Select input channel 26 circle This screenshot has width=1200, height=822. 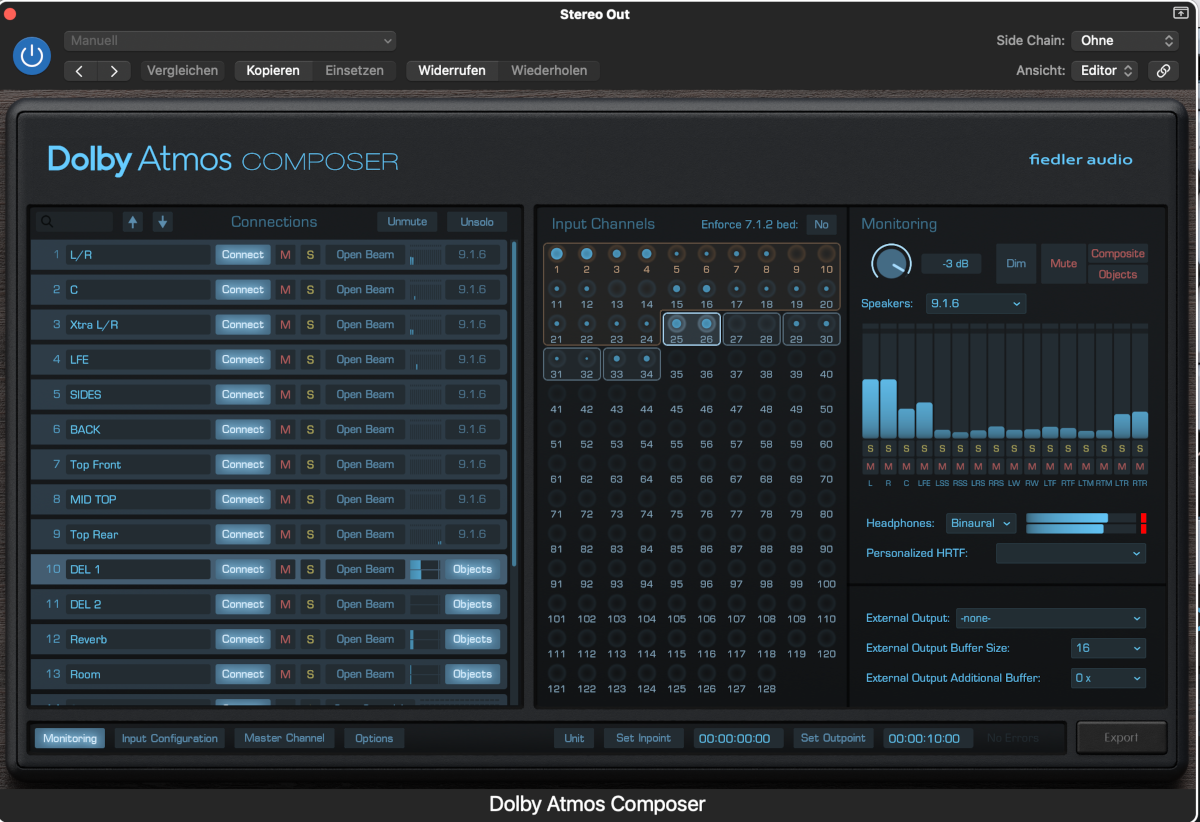point(707,324)
